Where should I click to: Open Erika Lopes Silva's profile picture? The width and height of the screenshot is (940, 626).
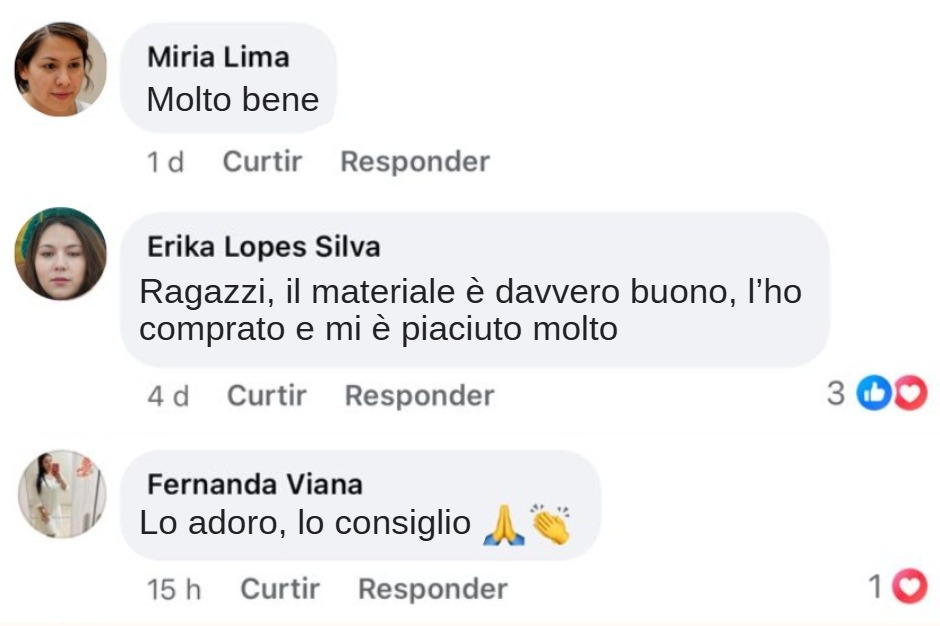pyautogui.click(x=61, y=254)
